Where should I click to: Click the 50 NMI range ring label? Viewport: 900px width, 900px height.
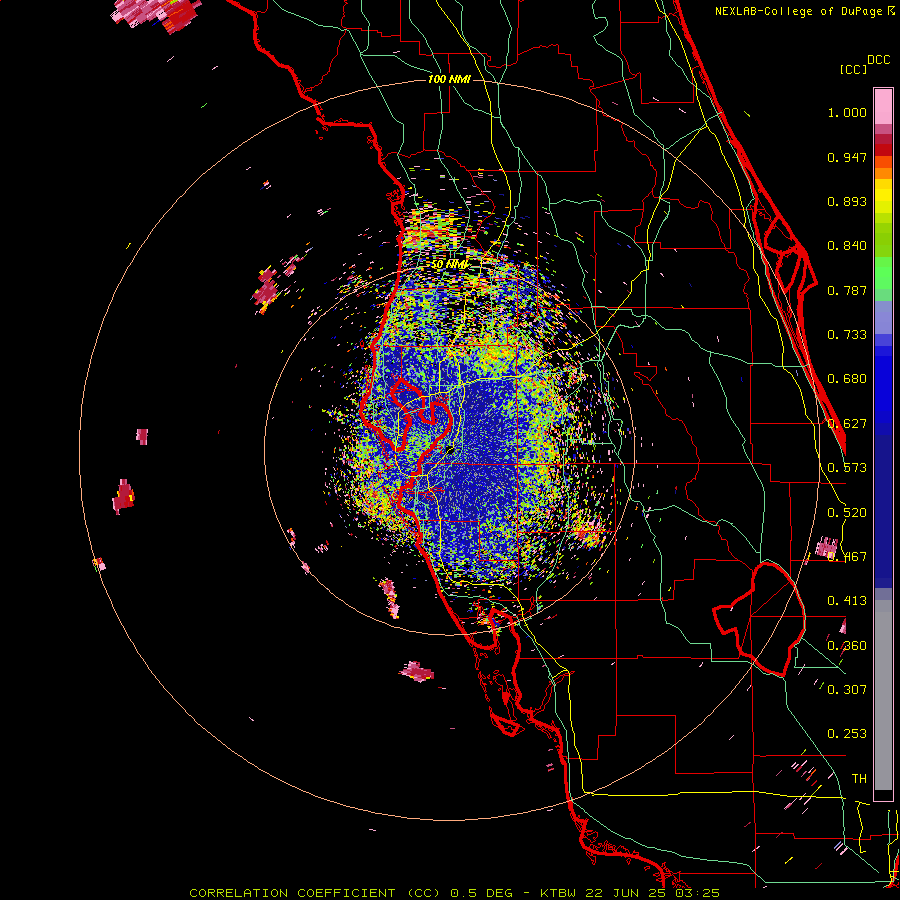[450, 265]
